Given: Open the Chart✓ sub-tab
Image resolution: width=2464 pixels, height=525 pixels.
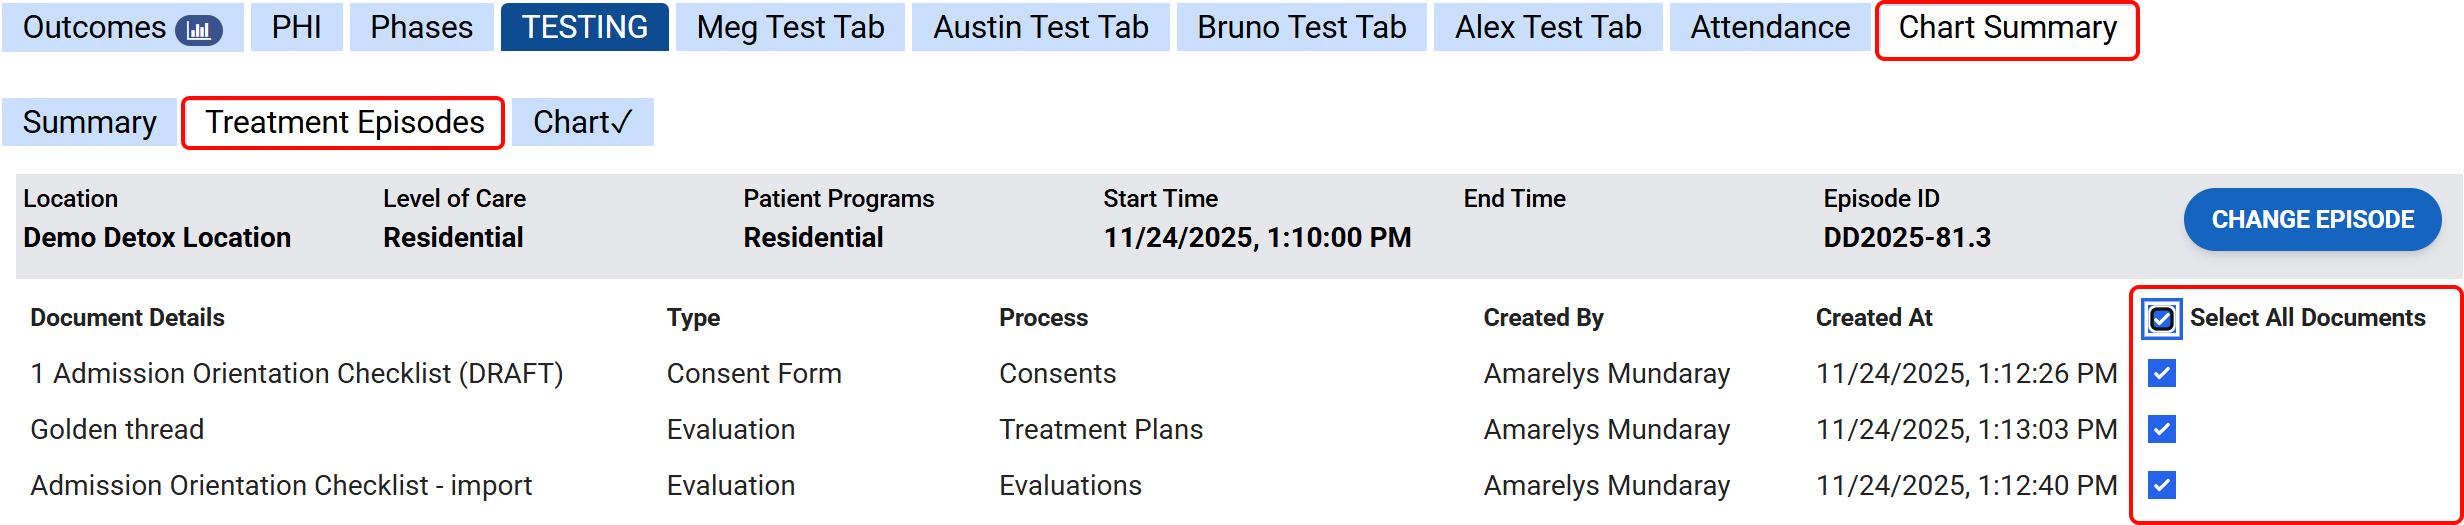Looking at the screenshot, I should [x=582, y=122].
